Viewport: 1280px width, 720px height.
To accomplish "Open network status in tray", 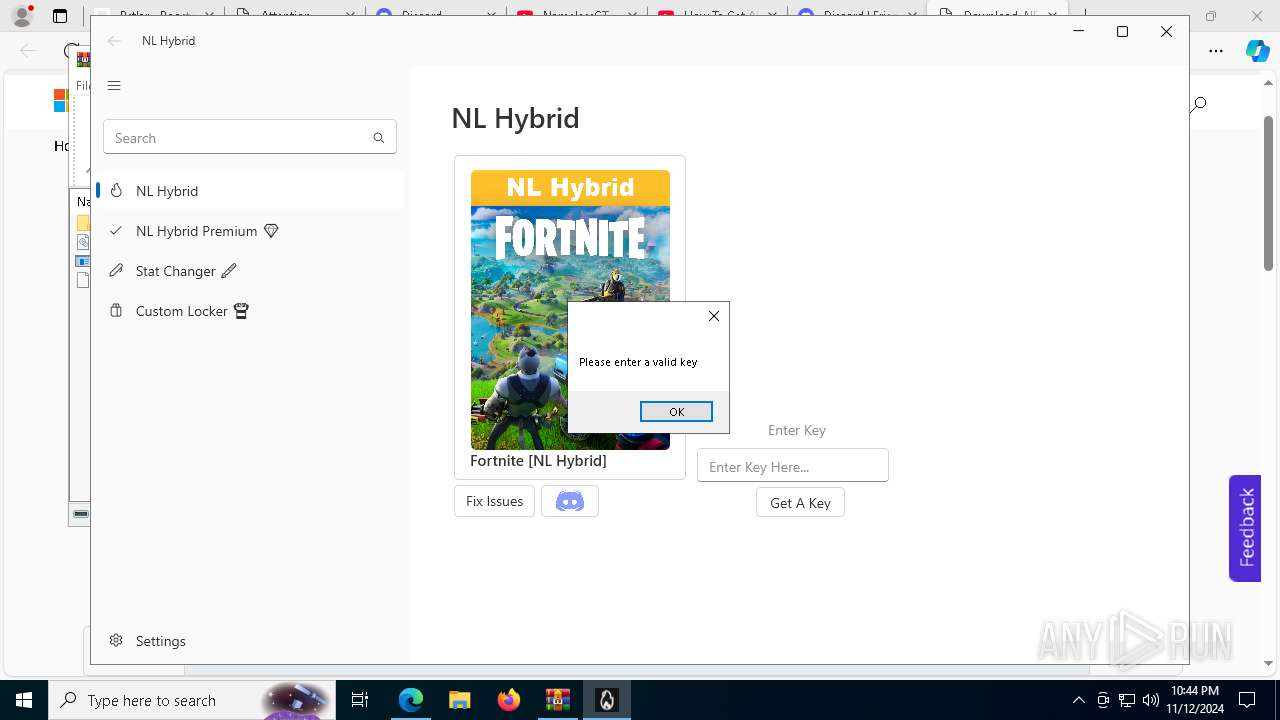I will click(x=1127, y=700).
